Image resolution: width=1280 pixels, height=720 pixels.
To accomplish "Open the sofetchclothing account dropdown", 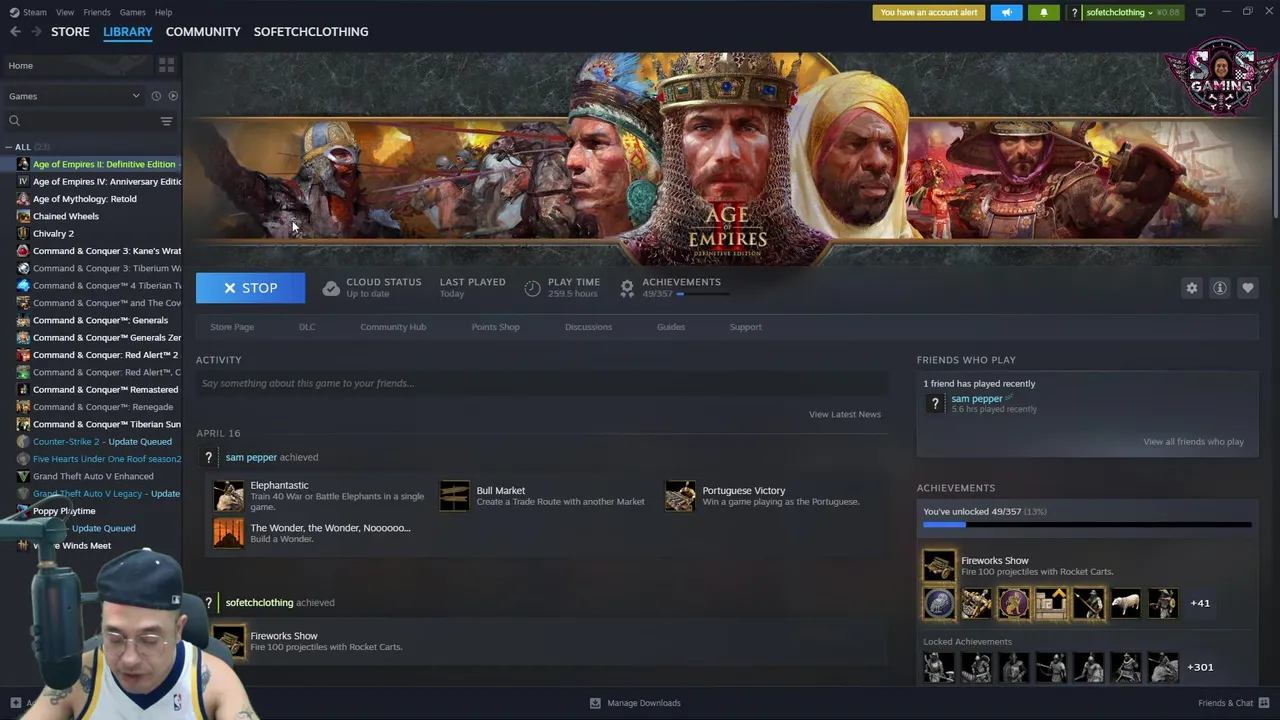I will tap(1119, 12).
